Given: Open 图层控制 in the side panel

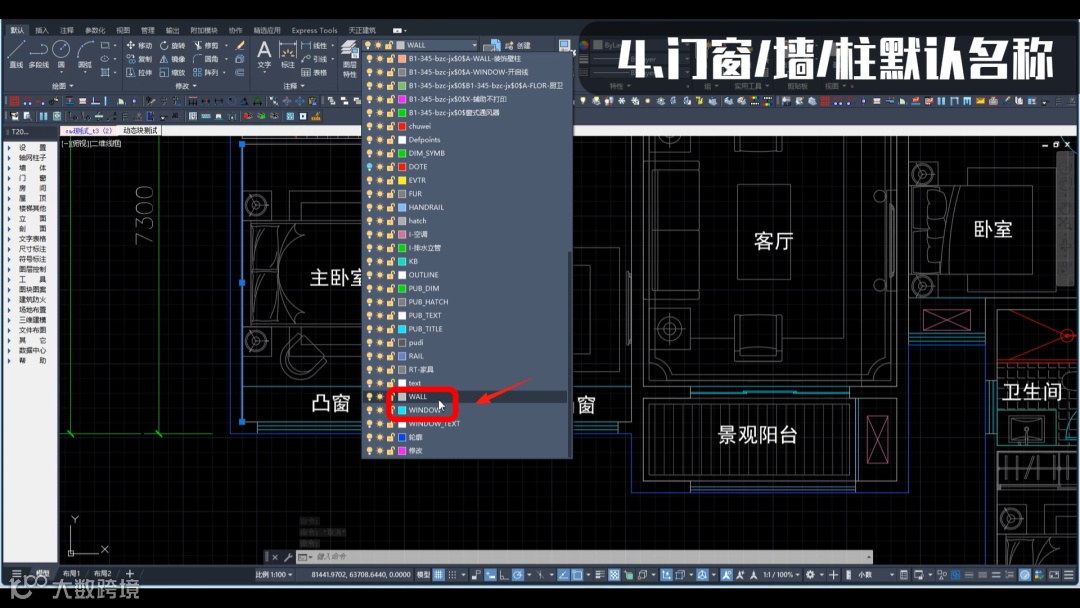Looking at the screenshot, I should tap(32, 269).
